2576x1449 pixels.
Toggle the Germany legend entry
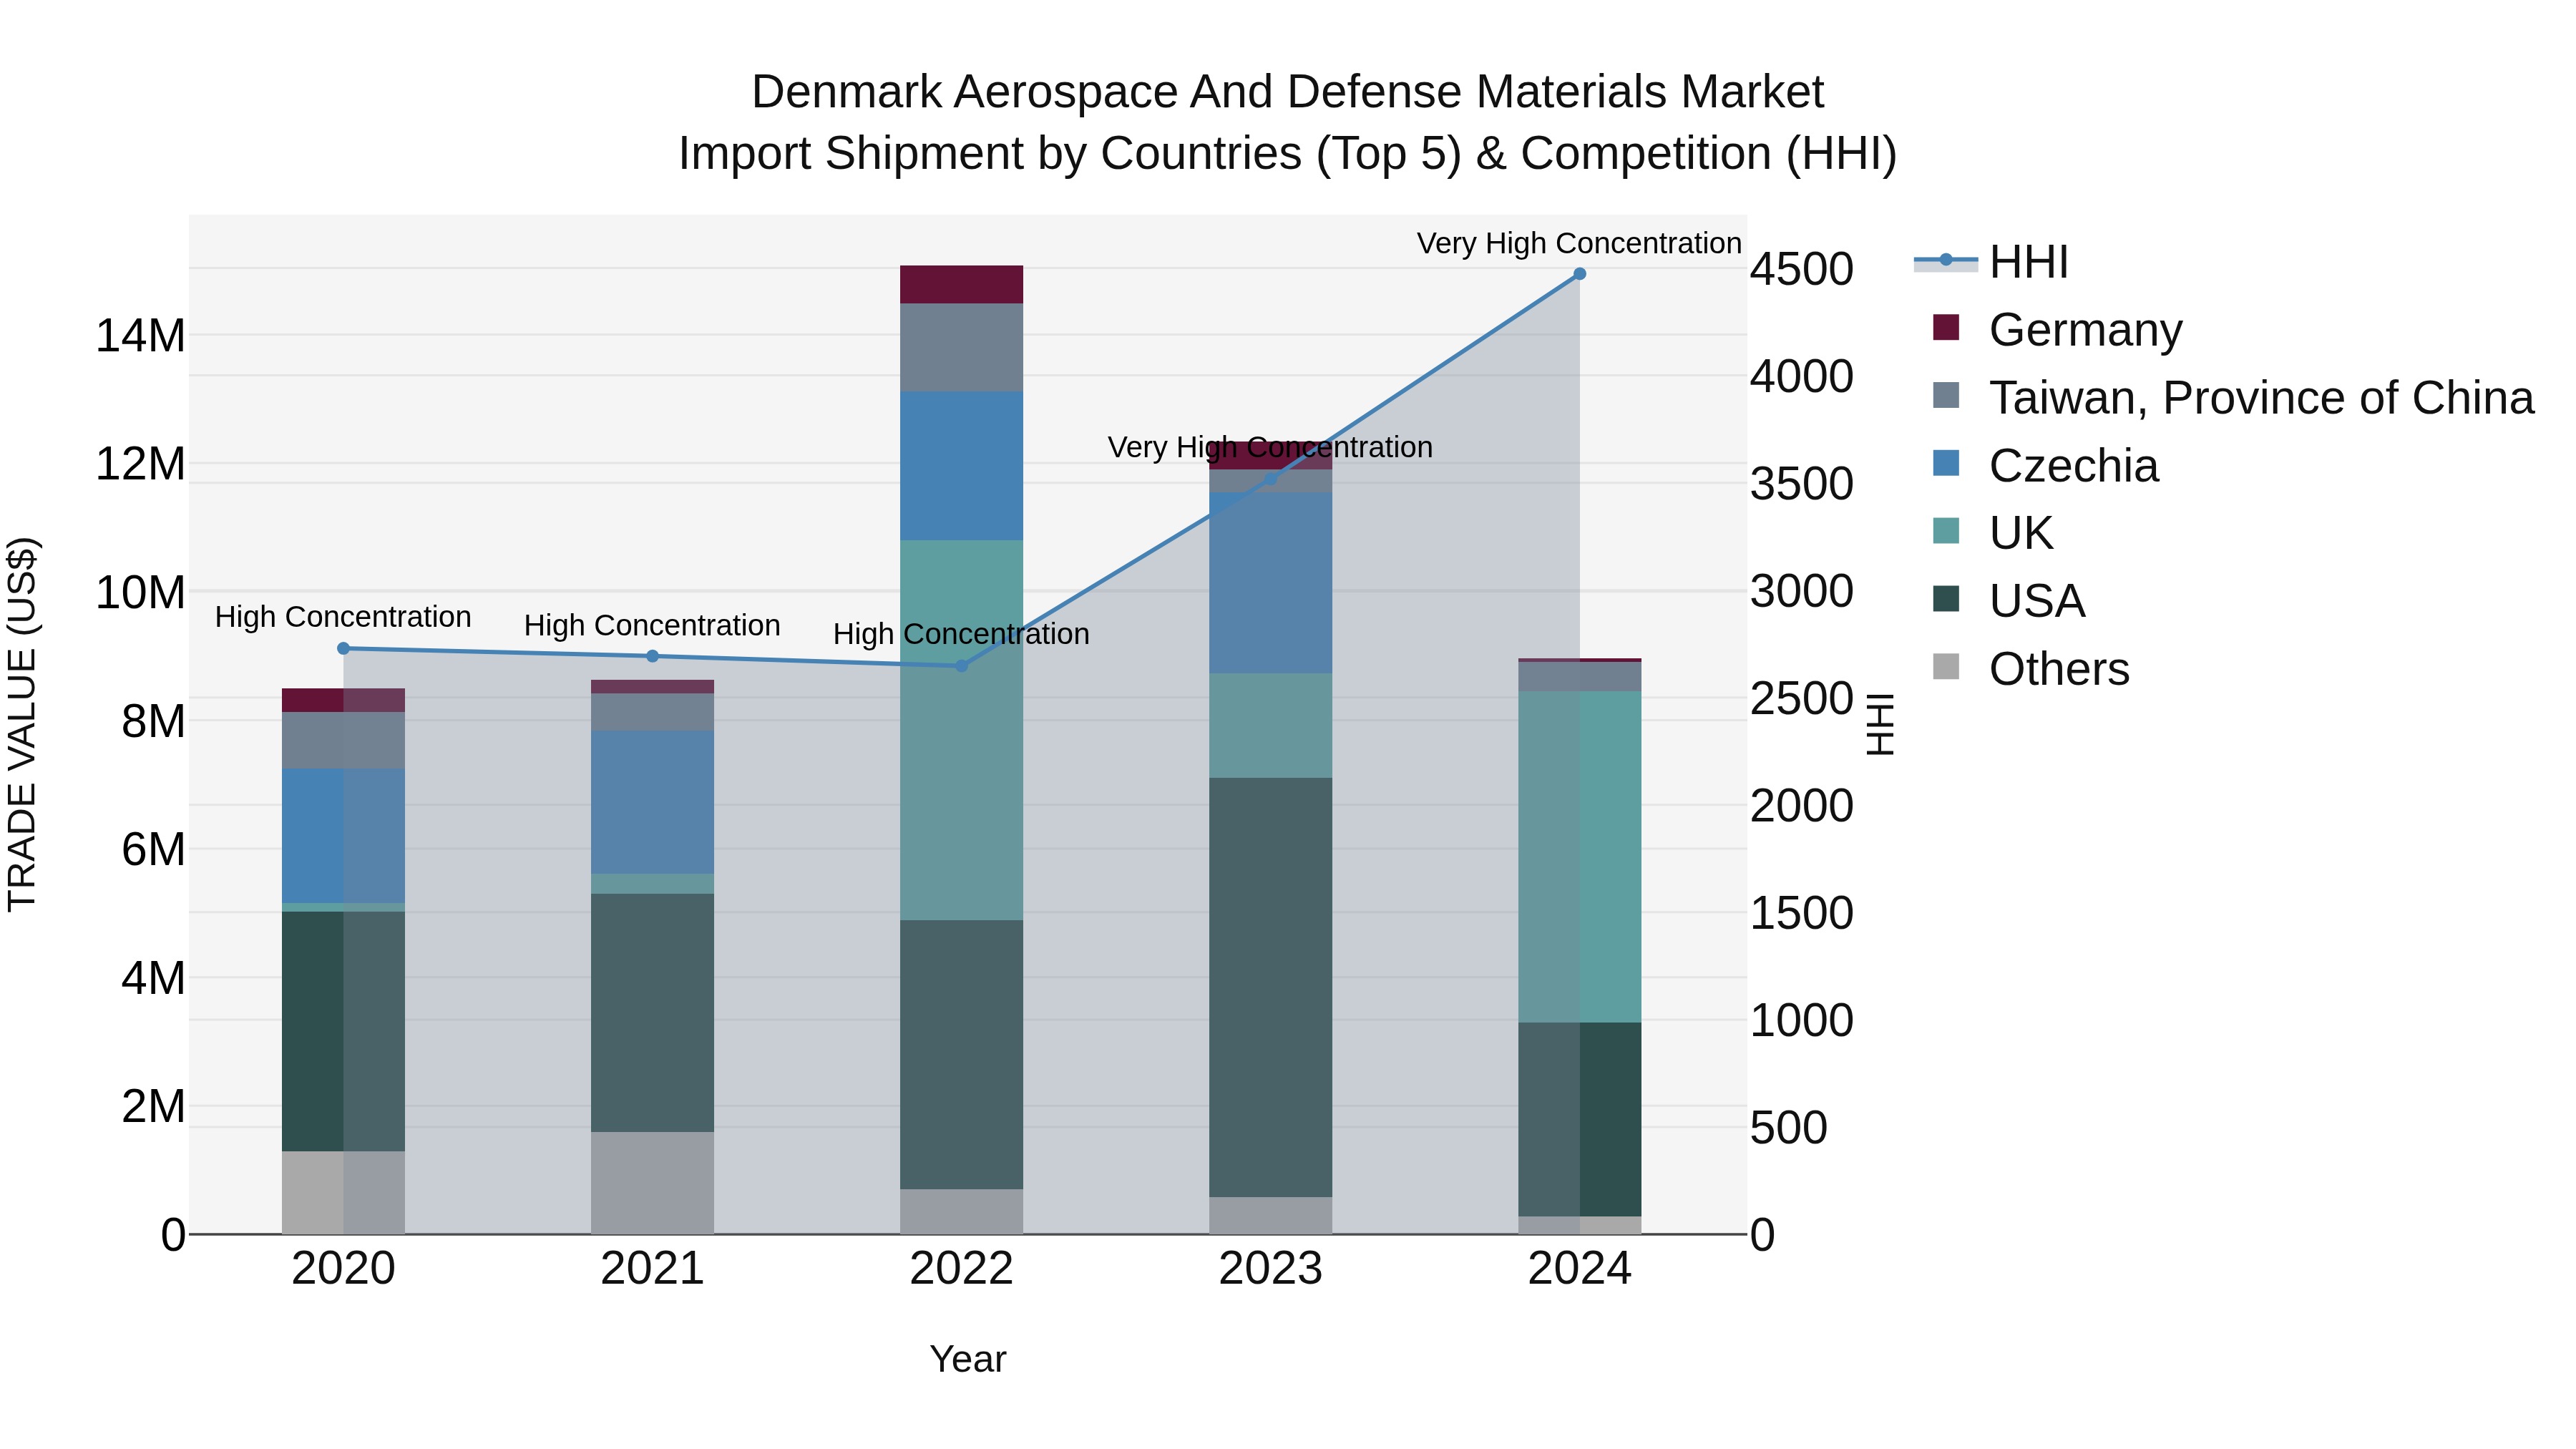coord(2057,330)
